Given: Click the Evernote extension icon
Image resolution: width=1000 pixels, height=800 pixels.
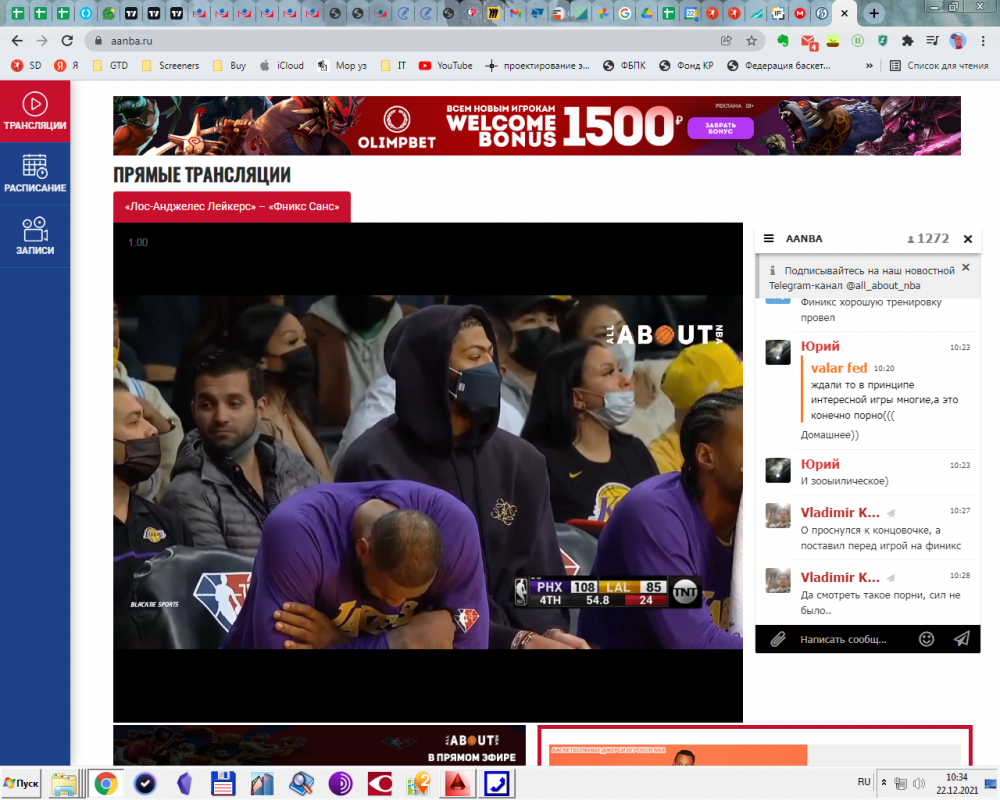Looking at the screenshot, I should click(x=783, y=41).
